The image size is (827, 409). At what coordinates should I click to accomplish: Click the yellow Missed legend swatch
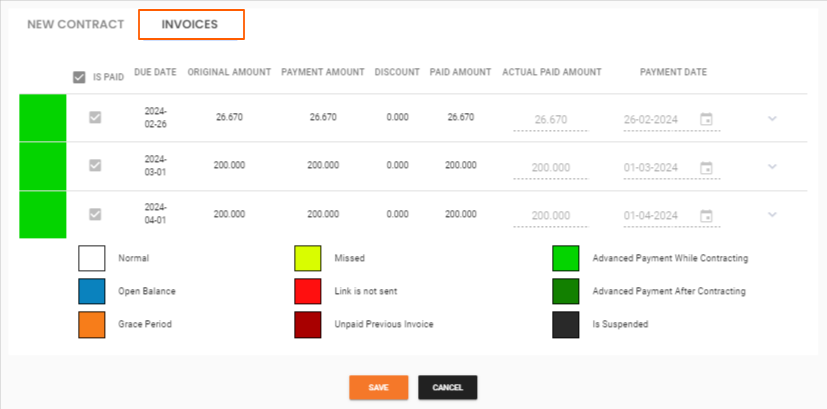pyautogui.click(x=307, y=258)
